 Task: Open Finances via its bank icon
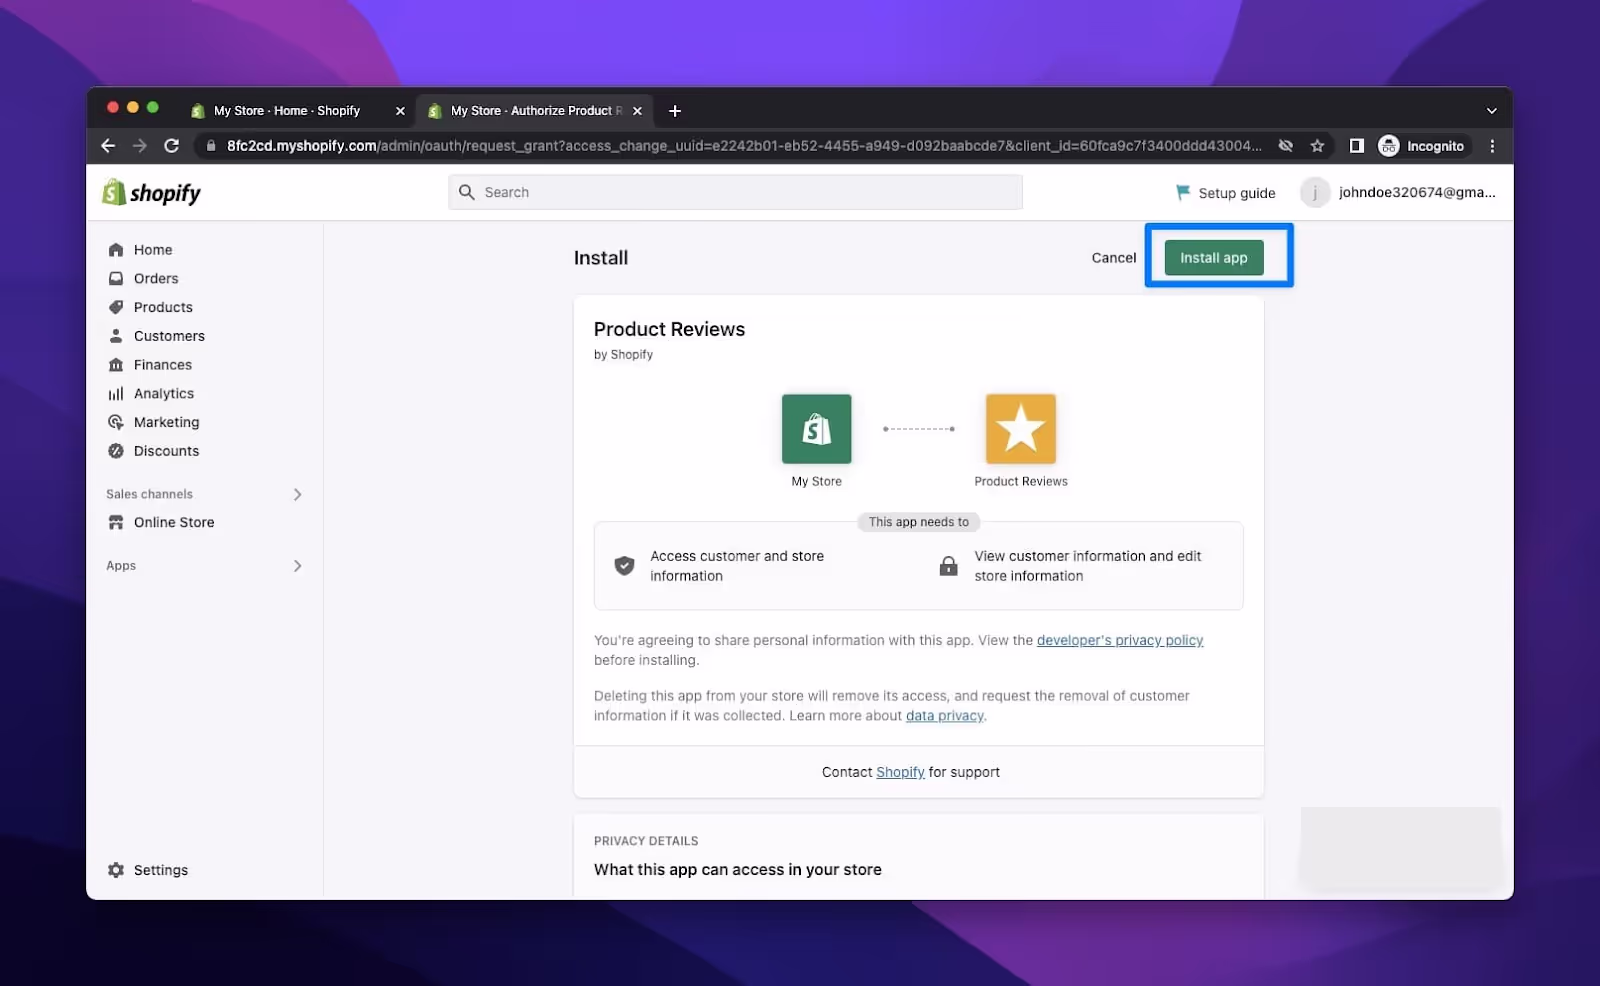(116, 365)
